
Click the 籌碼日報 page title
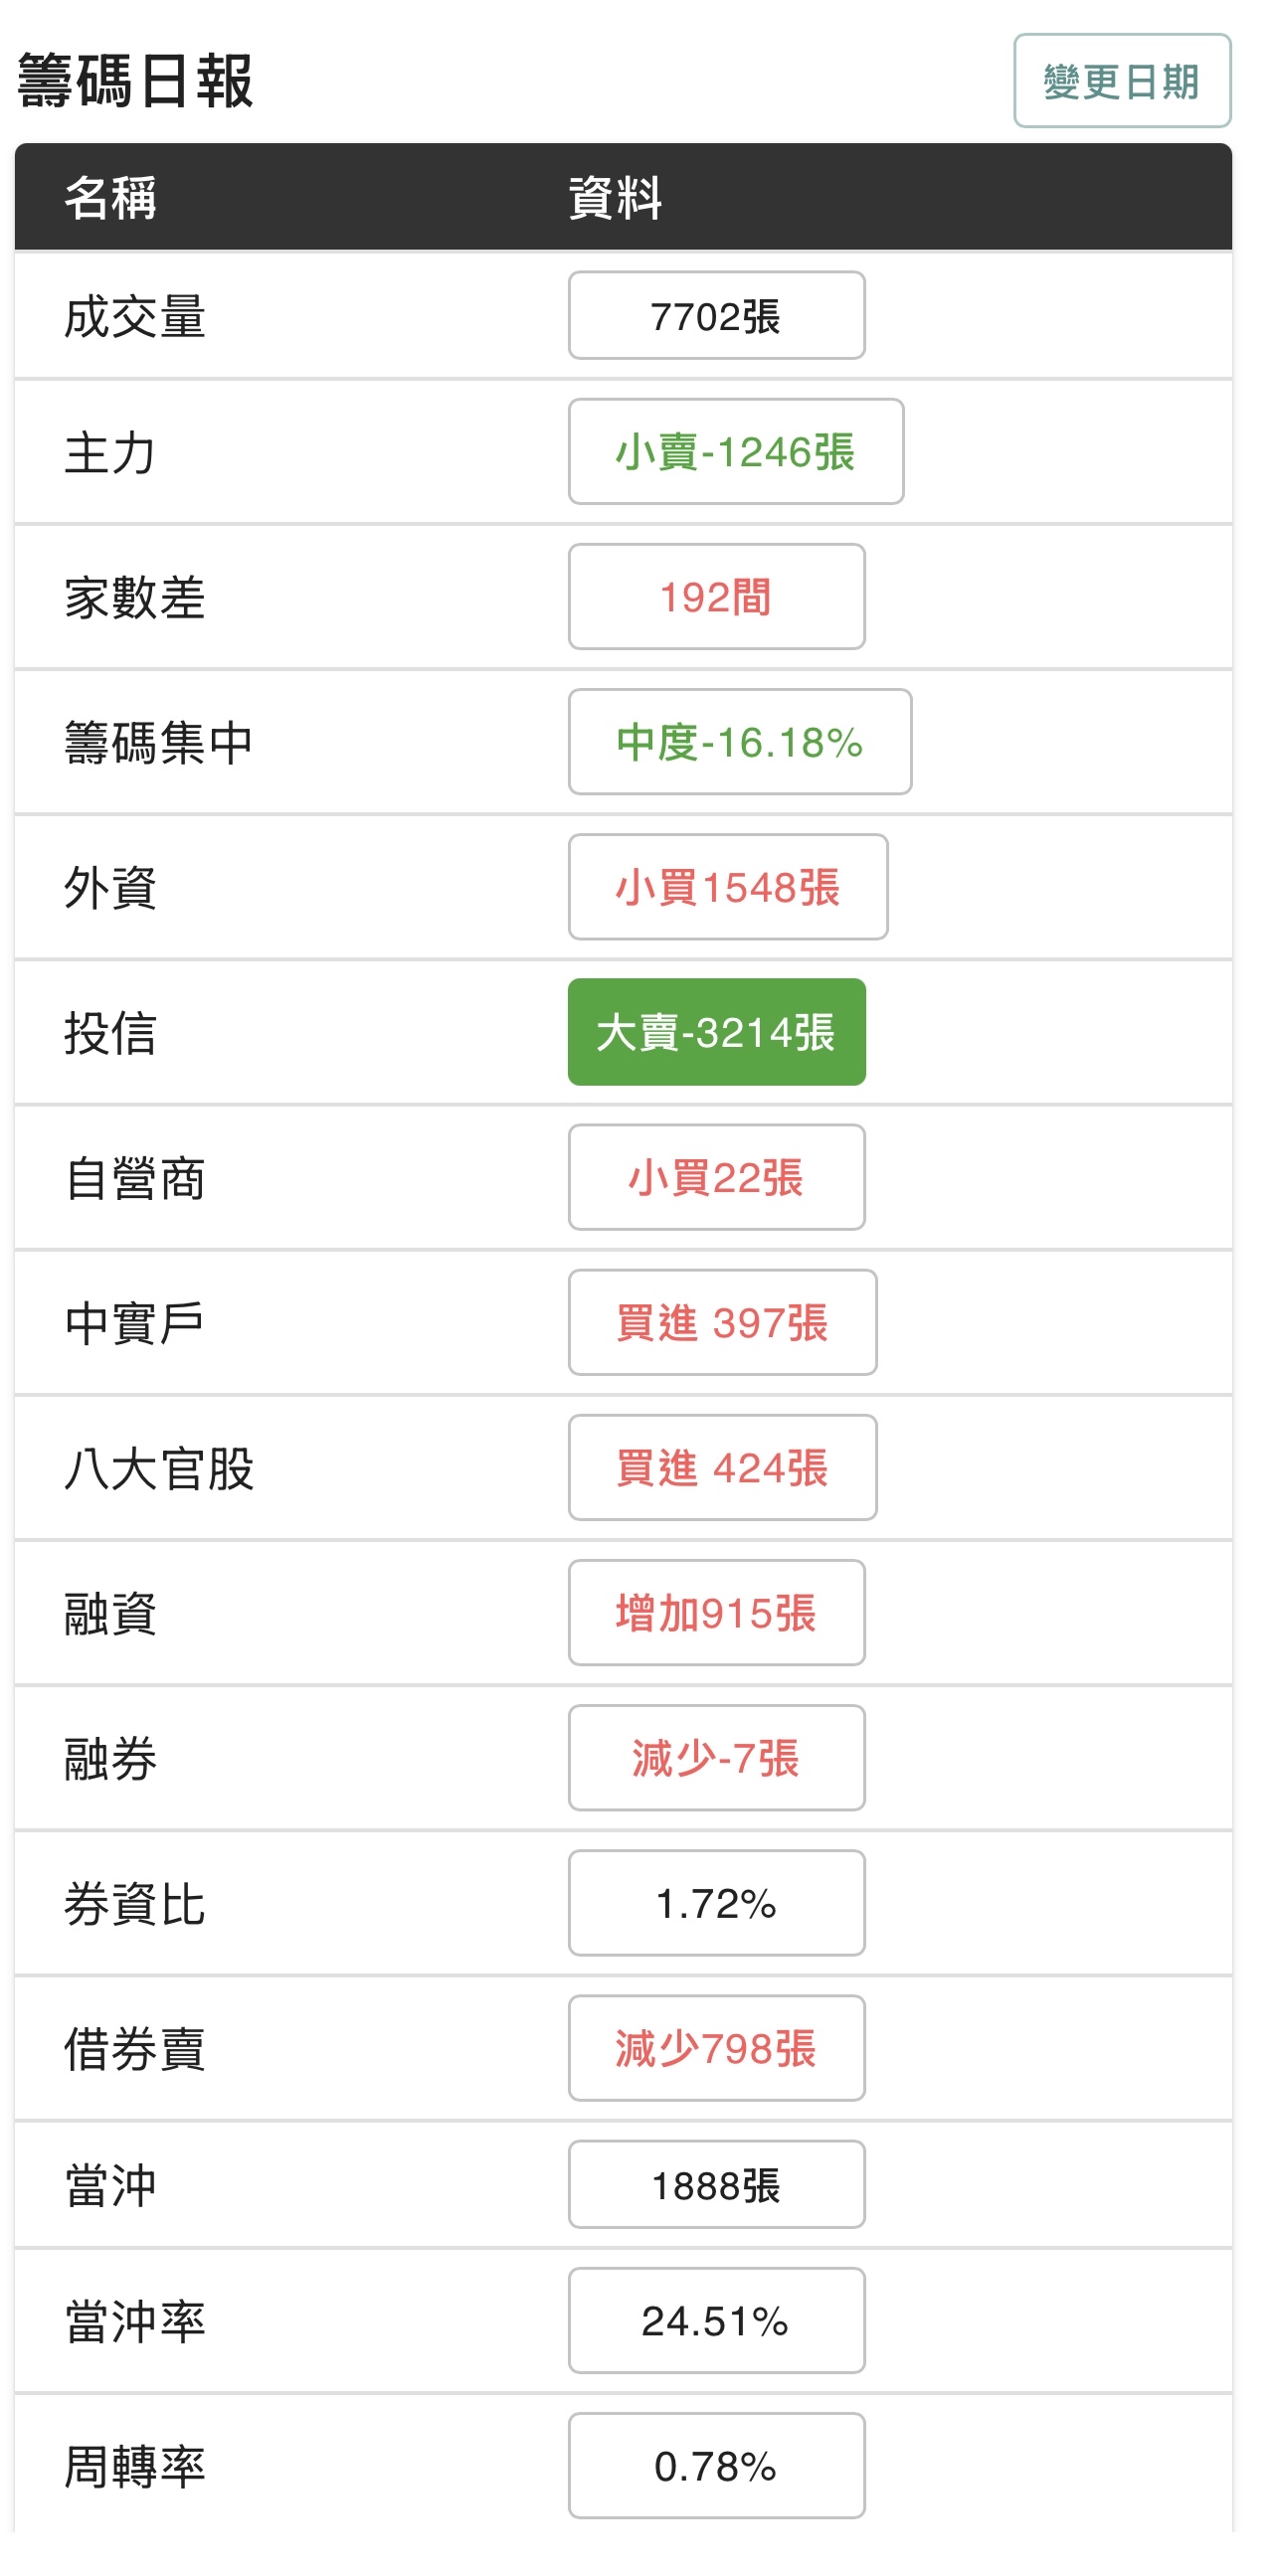[x=135, y=81]
